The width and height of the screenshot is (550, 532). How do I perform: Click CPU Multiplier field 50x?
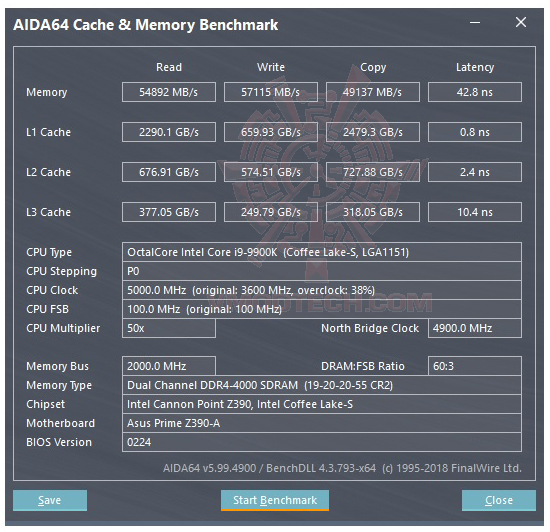[x=169, y=328]
